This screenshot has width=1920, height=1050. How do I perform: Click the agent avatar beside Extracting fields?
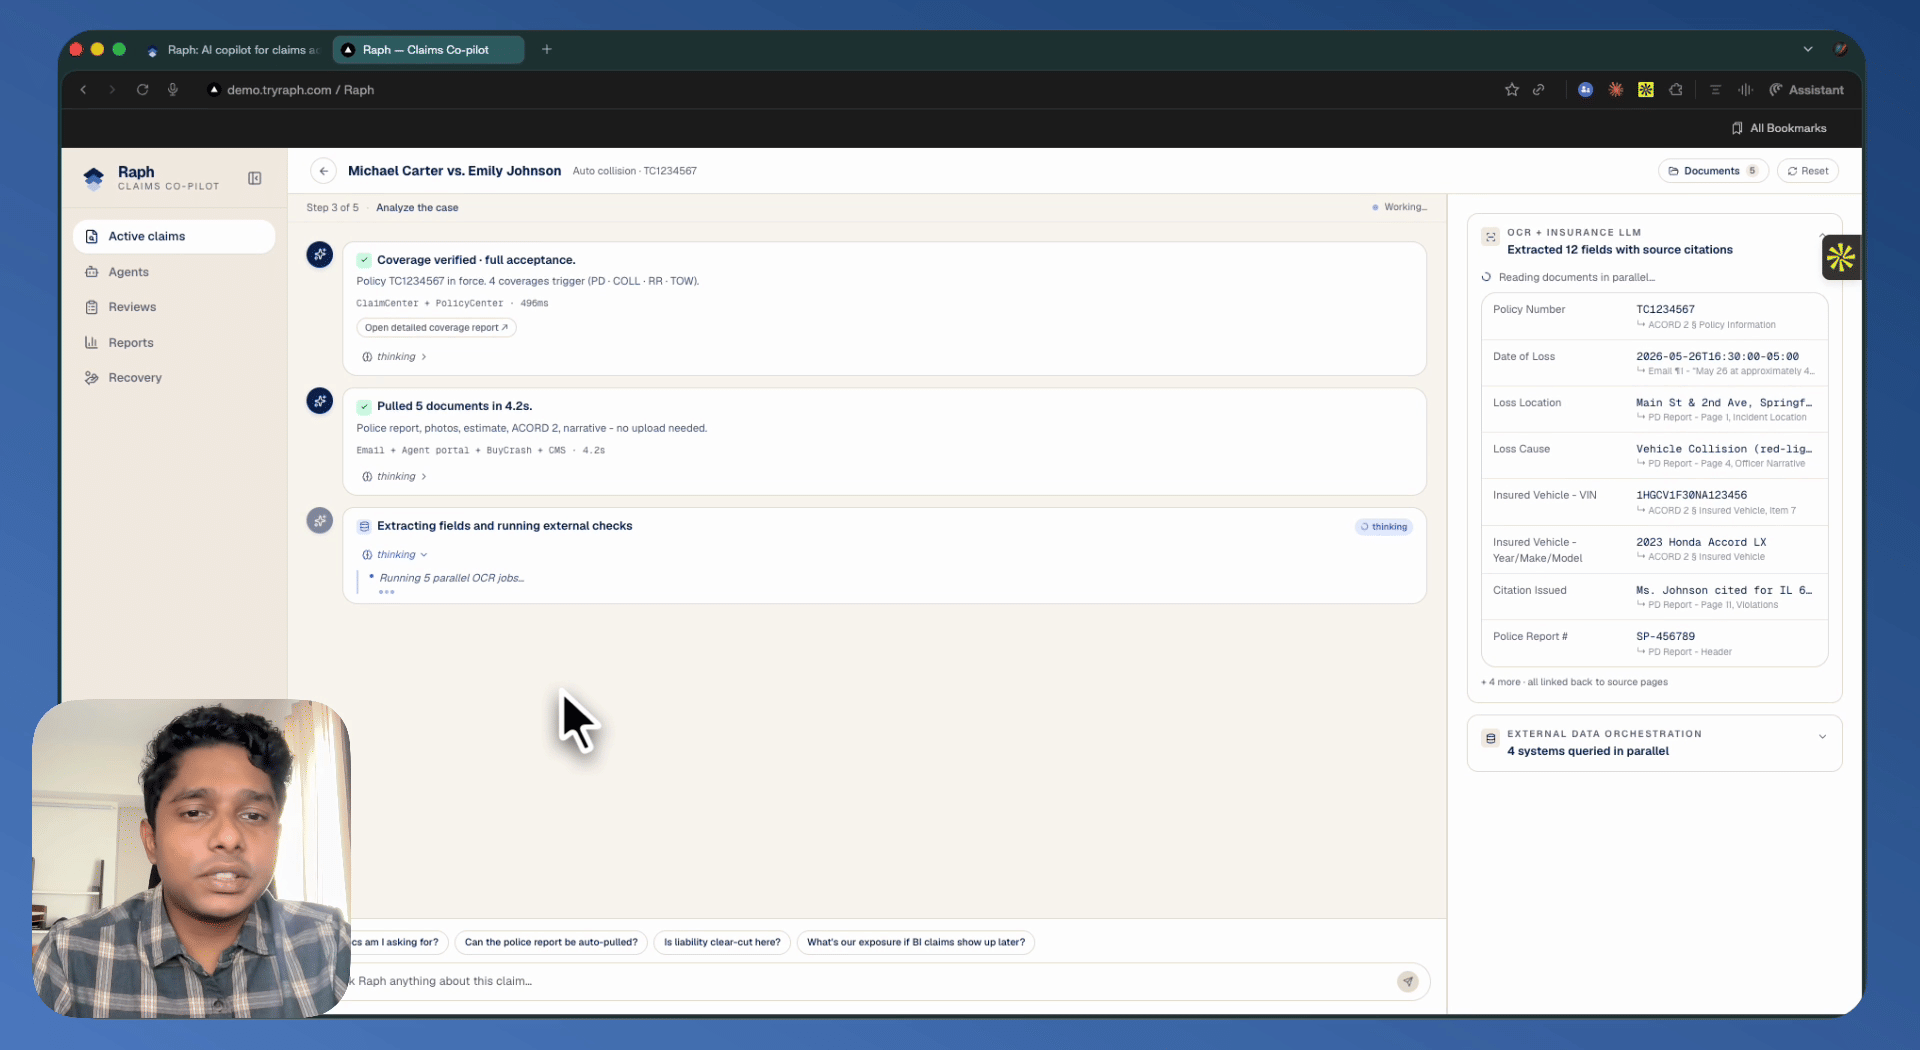(320, 520)
